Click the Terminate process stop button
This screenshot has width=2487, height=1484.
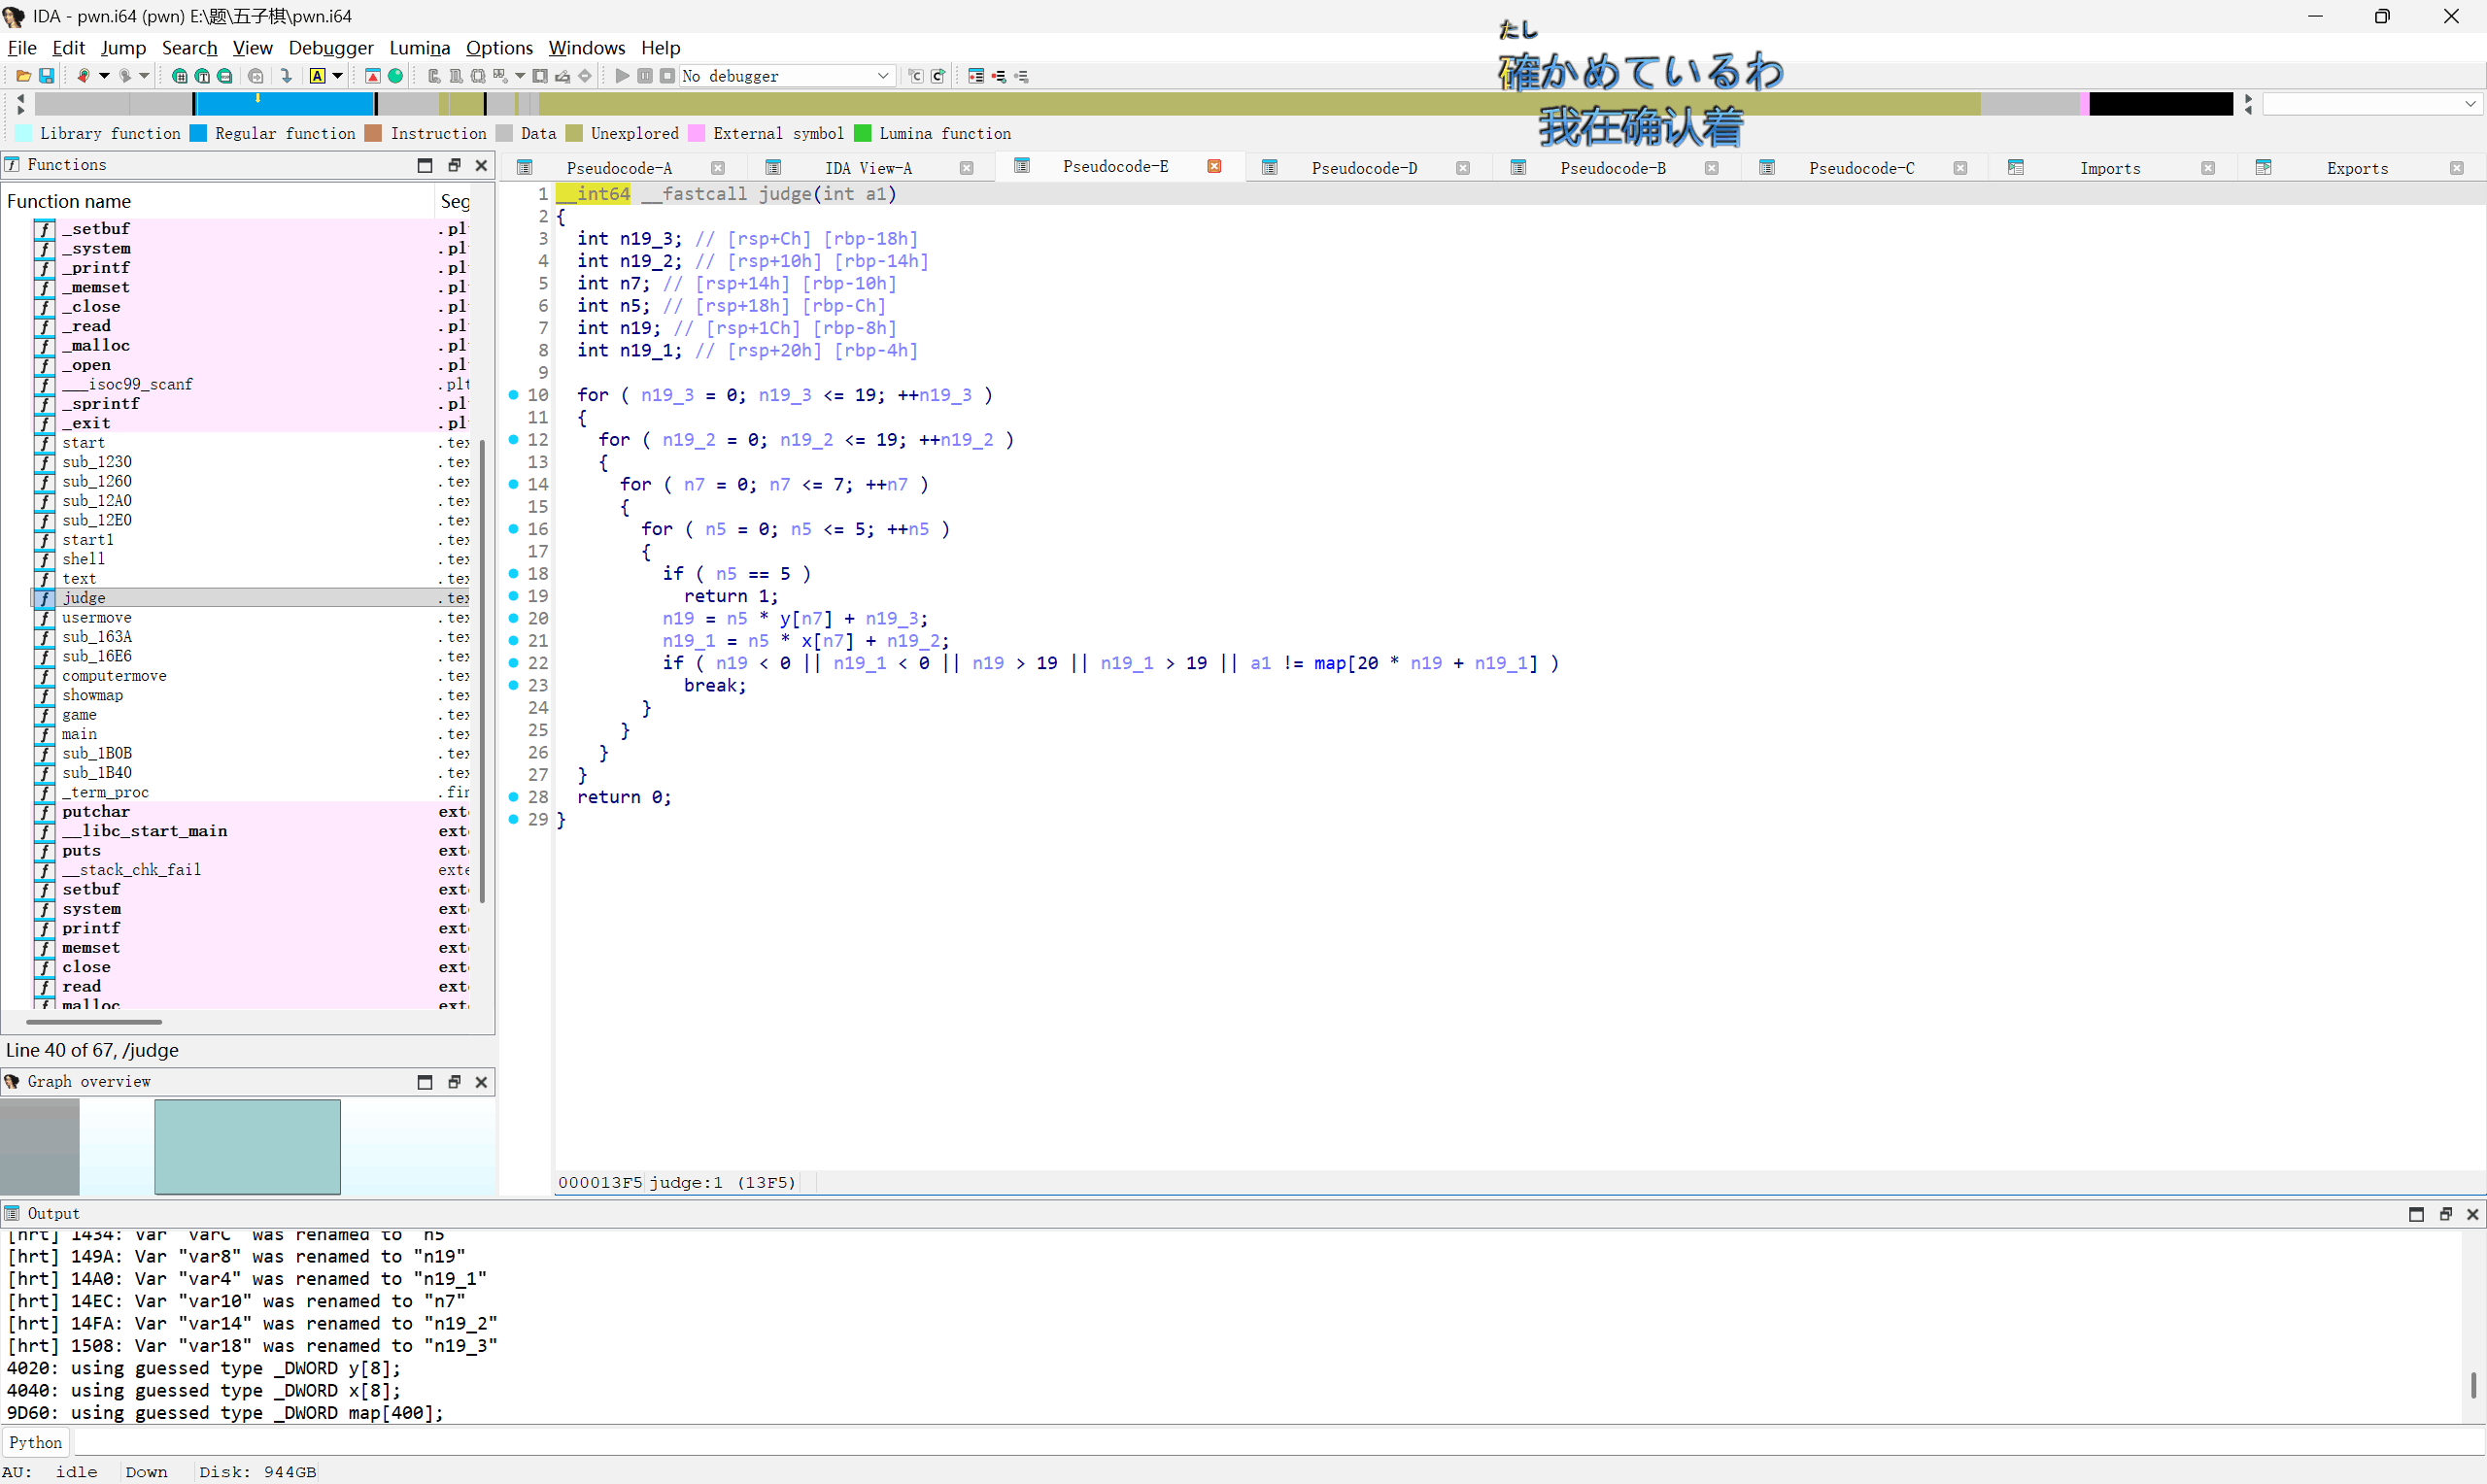tap(667, 76)
